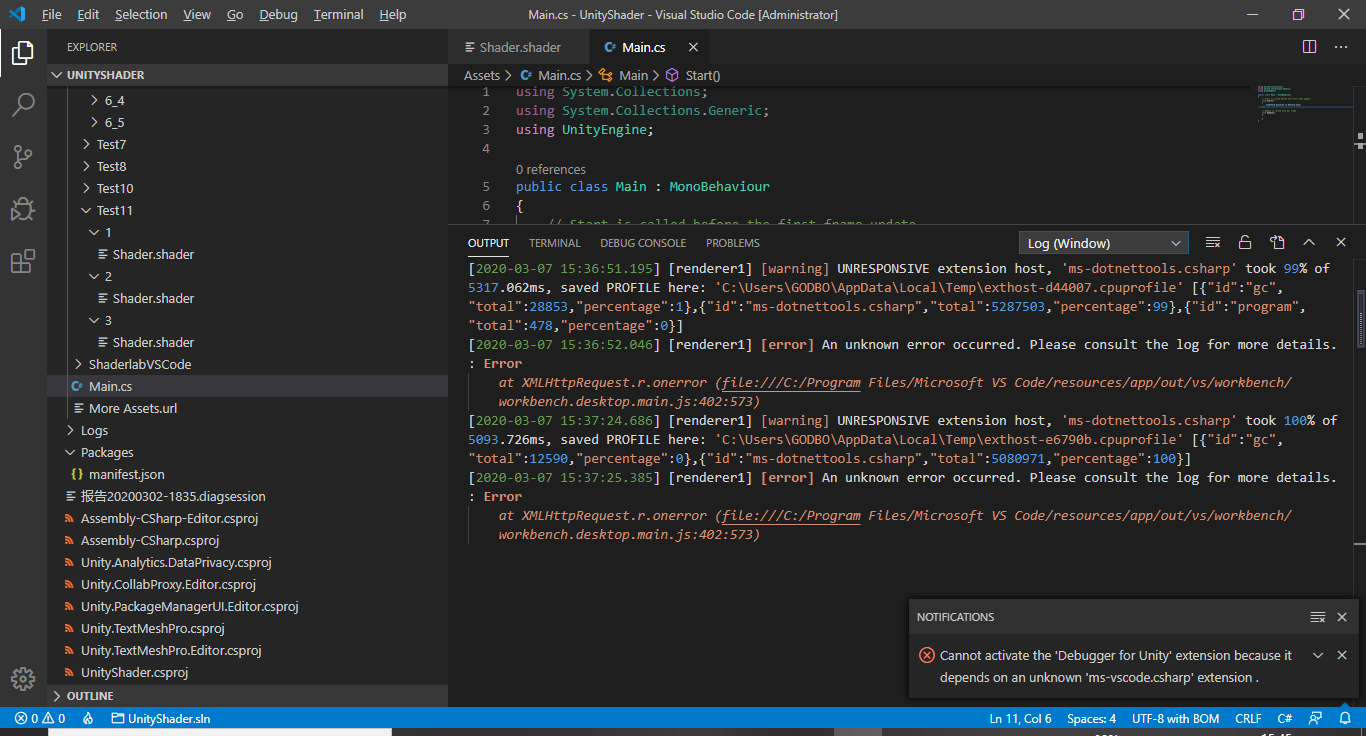Switch to the TERMINAL panel tab
1366x736 pixels.
(554, 243)
